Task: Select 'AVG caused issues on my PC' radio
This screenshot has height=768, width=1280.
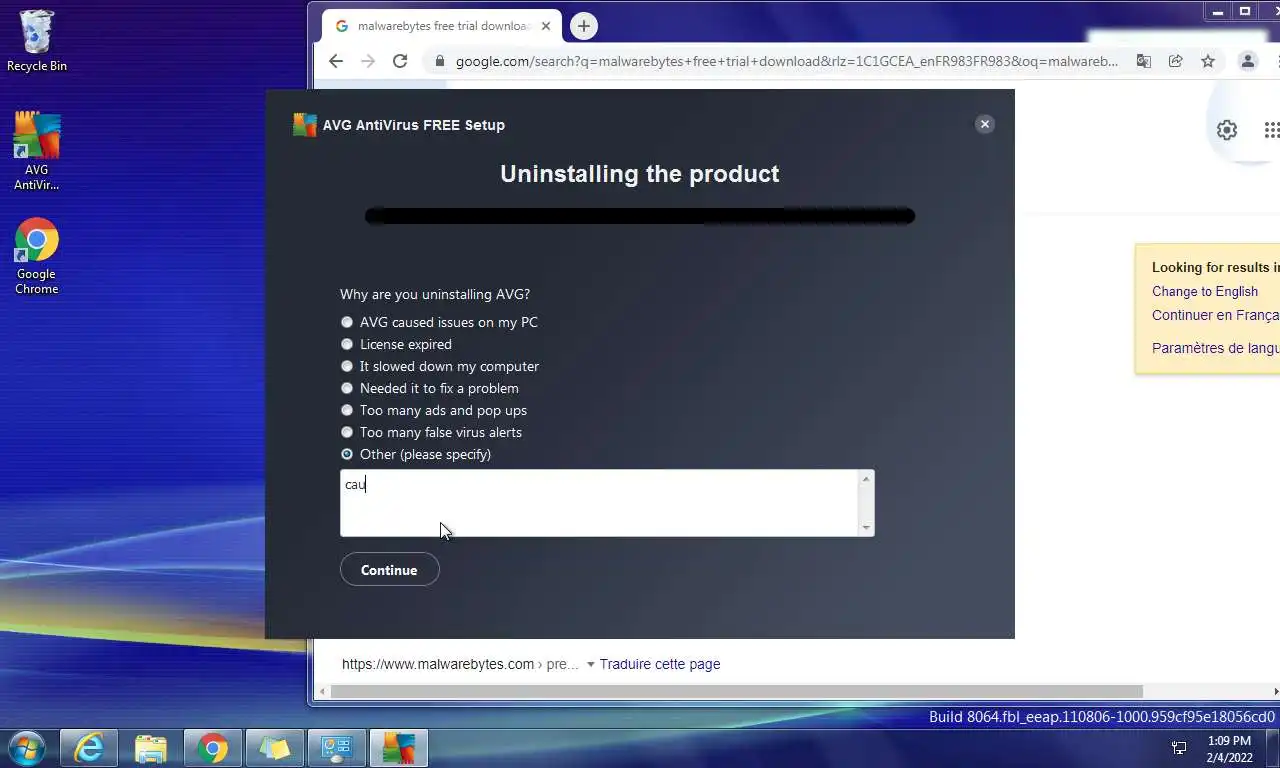Action: pyautogui.click(x=347, y=322)
